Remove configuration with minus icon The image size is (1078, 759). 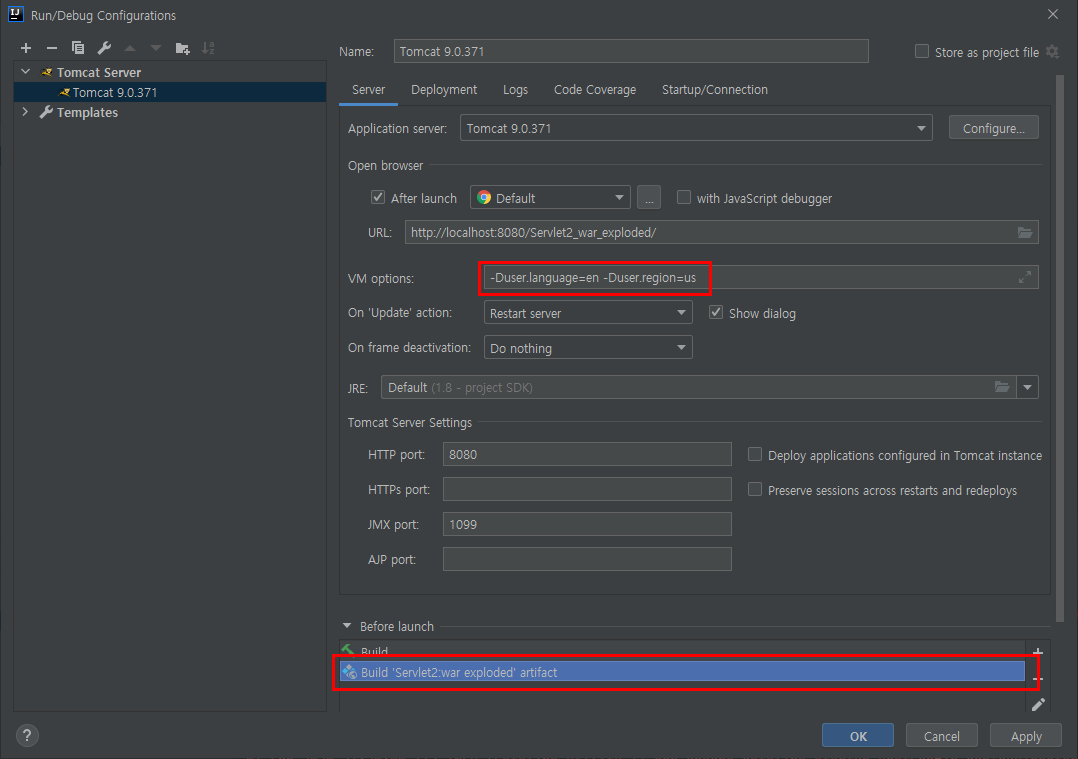[x=52, y=48]
